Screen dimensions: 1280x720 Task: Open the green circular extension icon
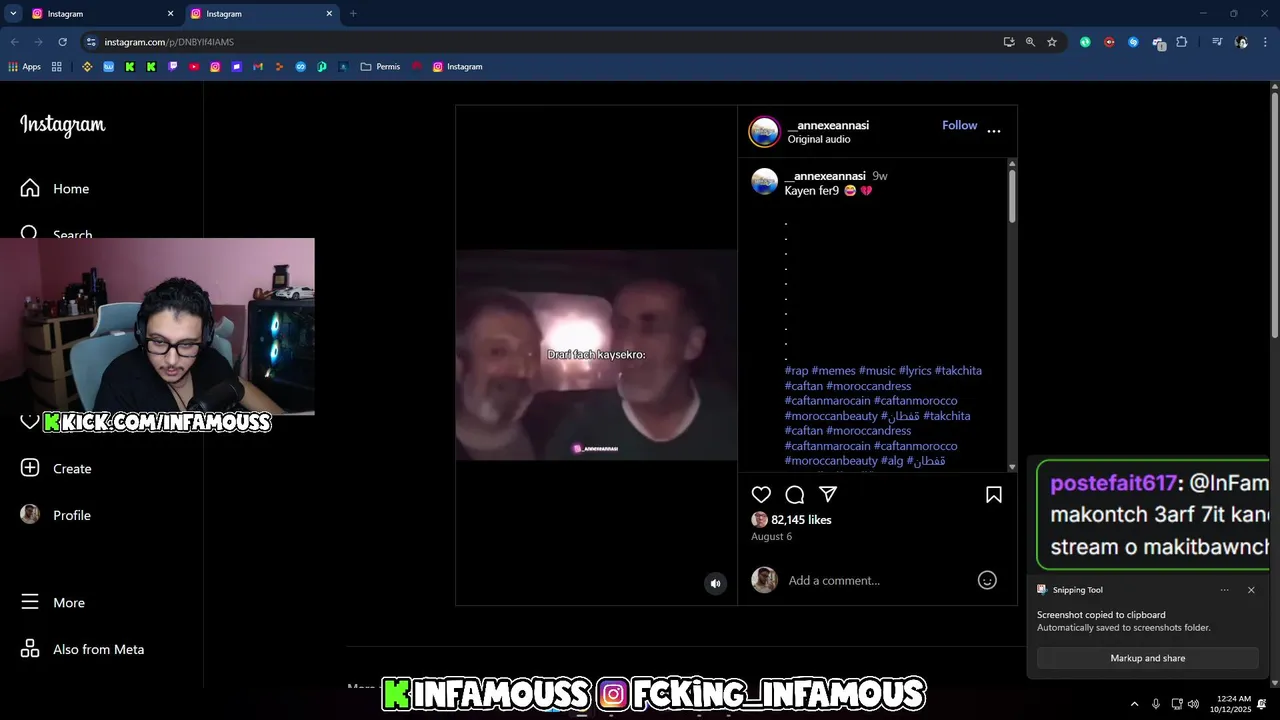pos(1085,42)
